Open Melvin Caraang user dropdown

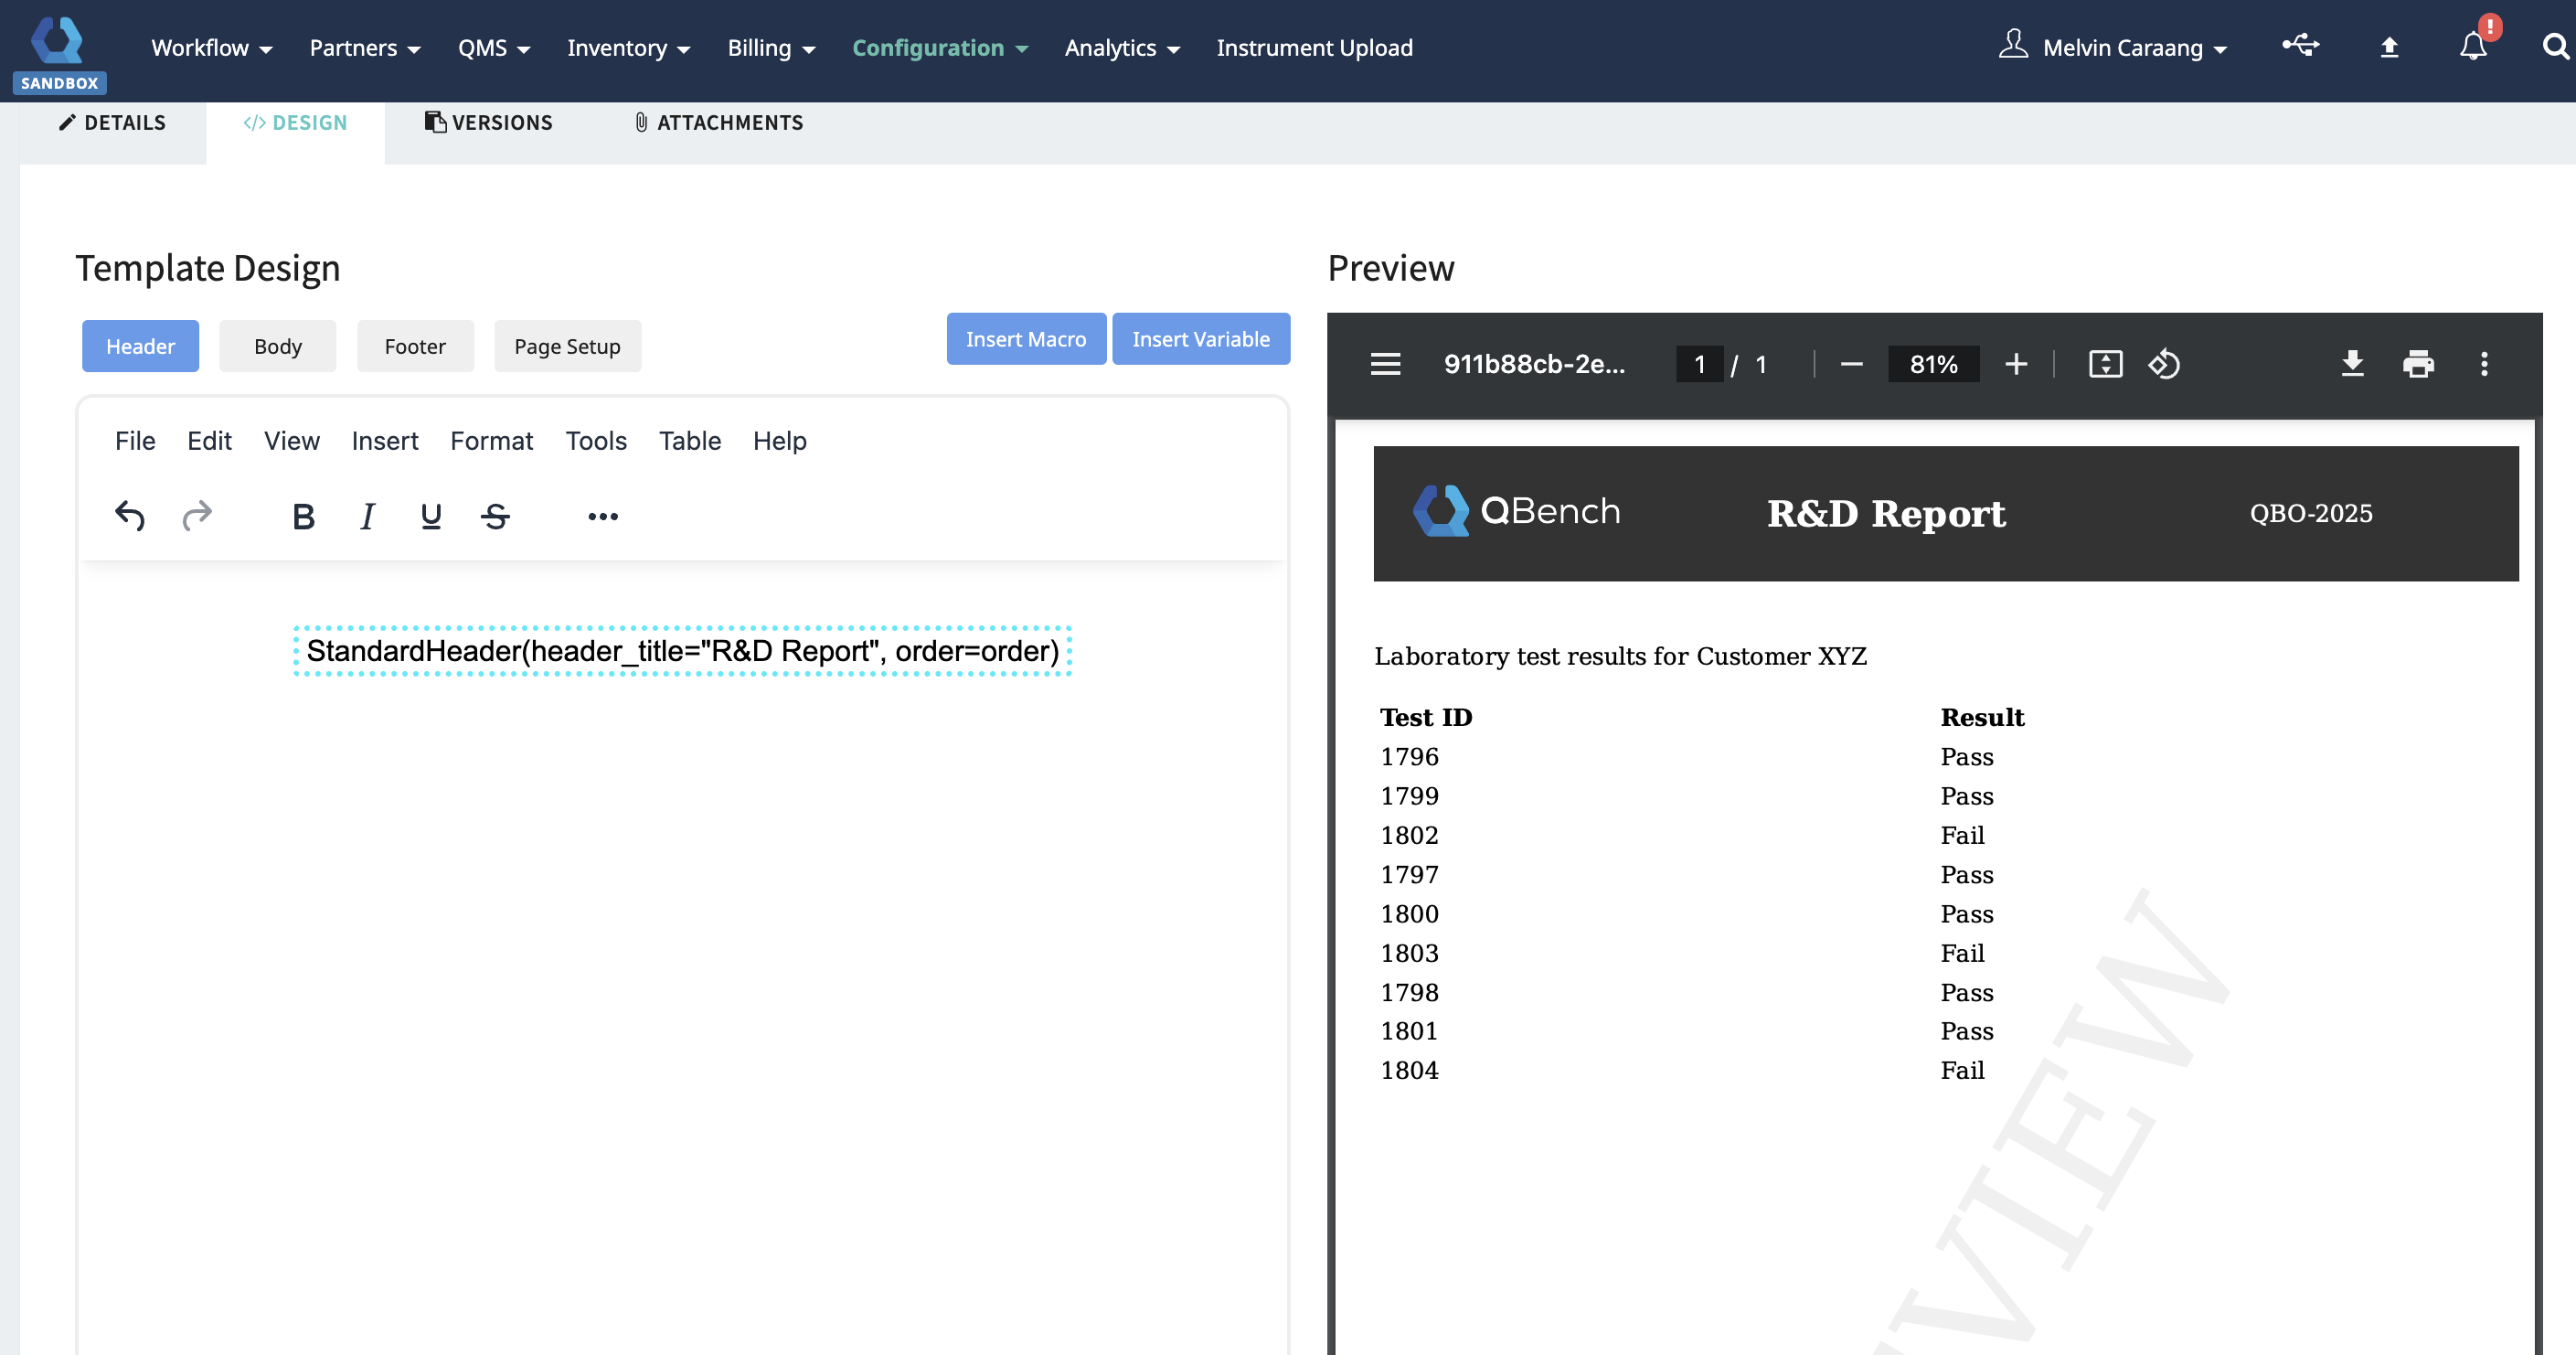click(2123, 48)
